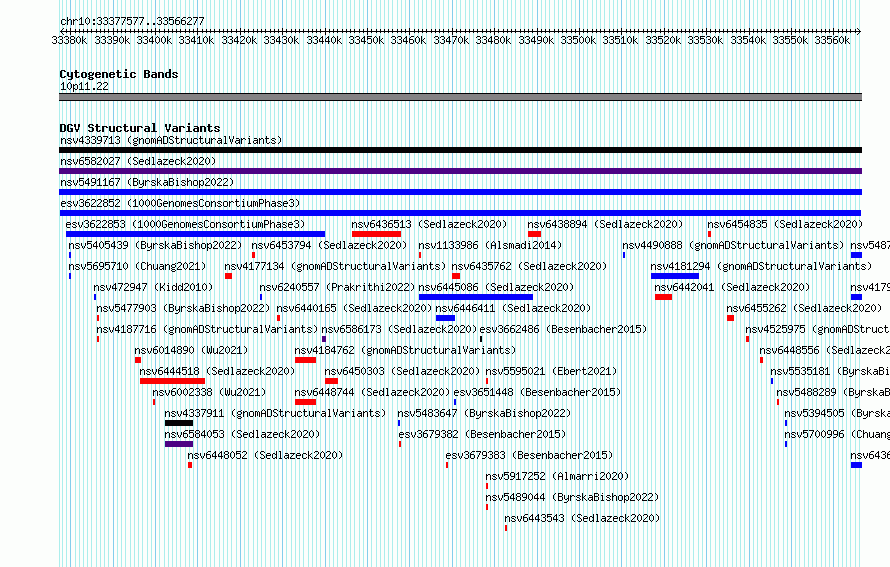Click nsv5535181 variant label
The height and width of the screenshot is (567, 890).
tap(830, 371)
